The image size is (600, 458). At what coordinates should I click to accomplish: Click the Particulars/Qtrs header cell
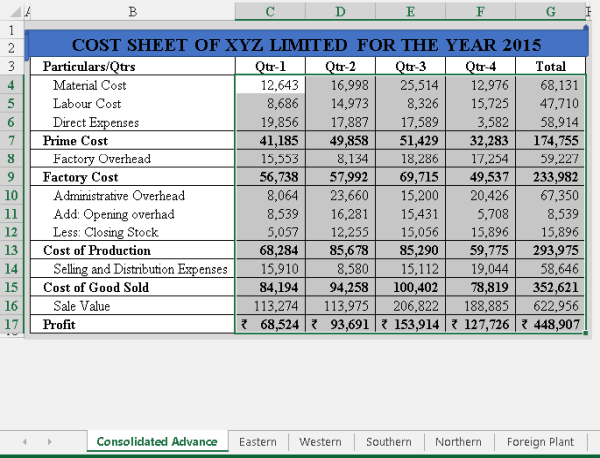133,67
